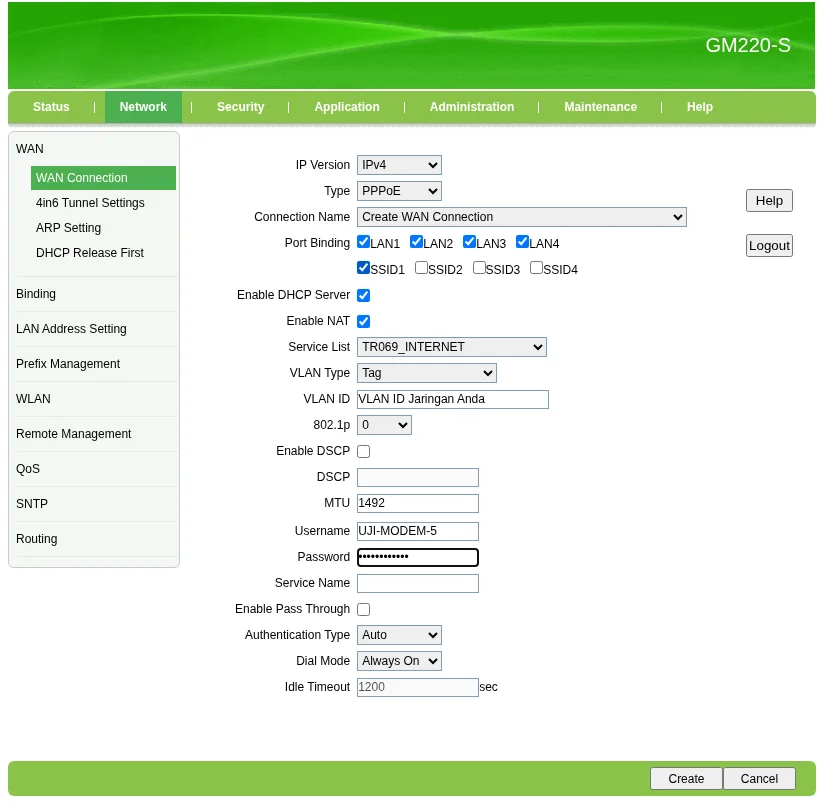Viewport: 824px width, 806px height.
Task: Click the Create button
Action: 686,779
